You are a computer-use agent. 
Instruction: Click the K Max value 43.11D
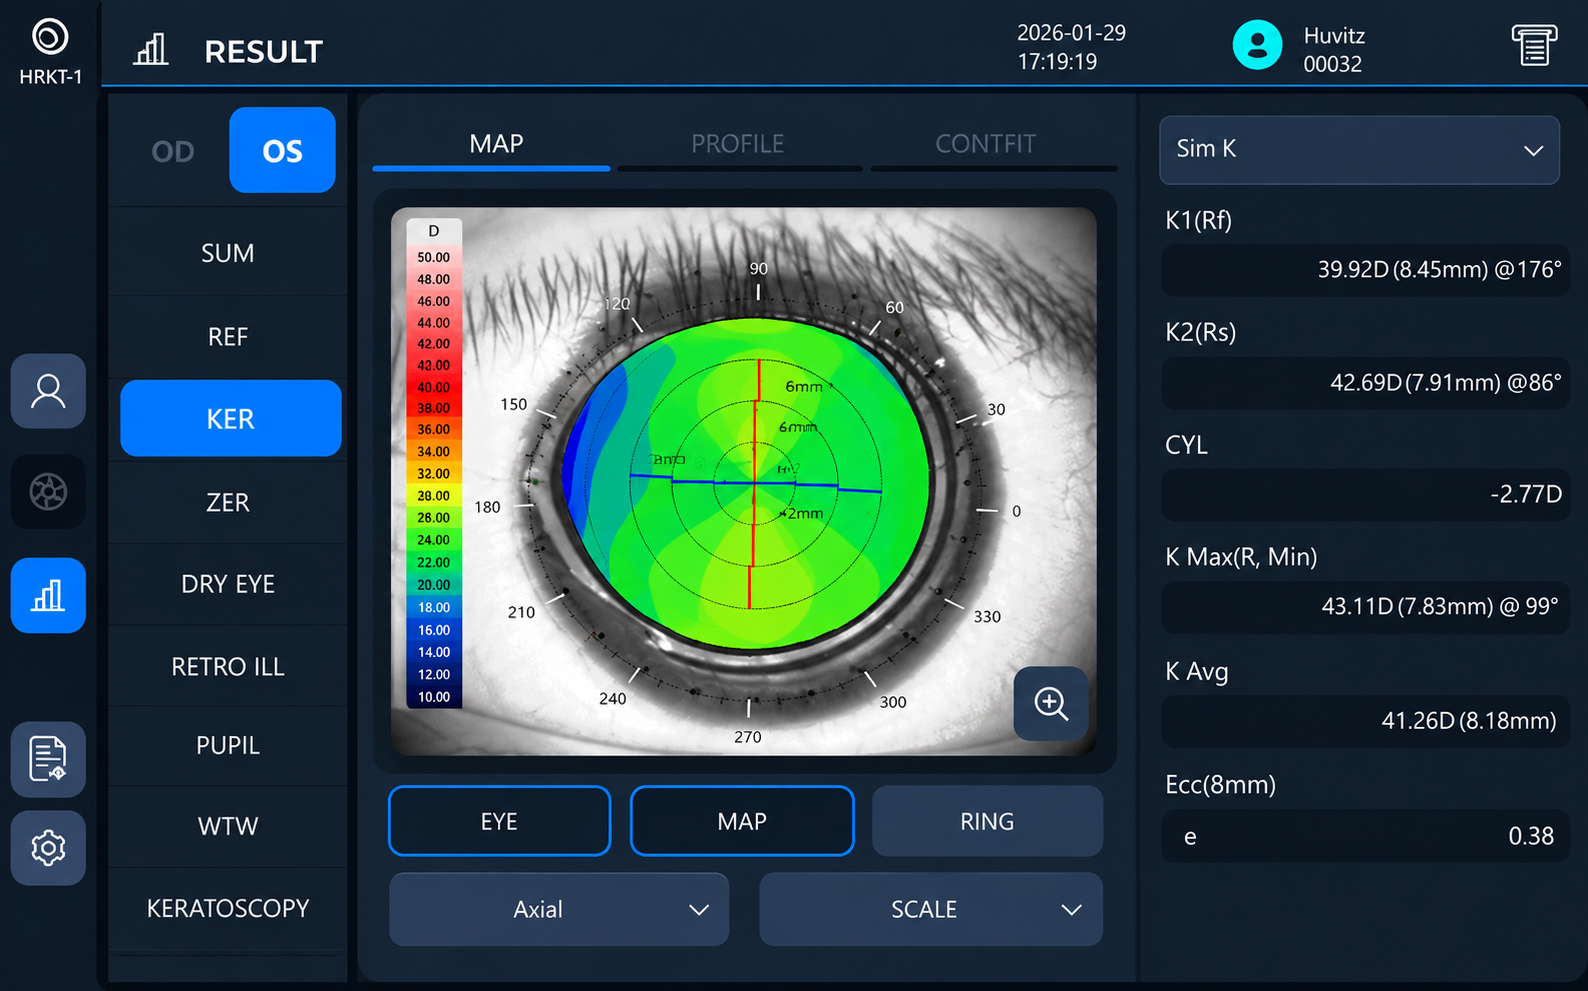click(x=1365, y=606)
